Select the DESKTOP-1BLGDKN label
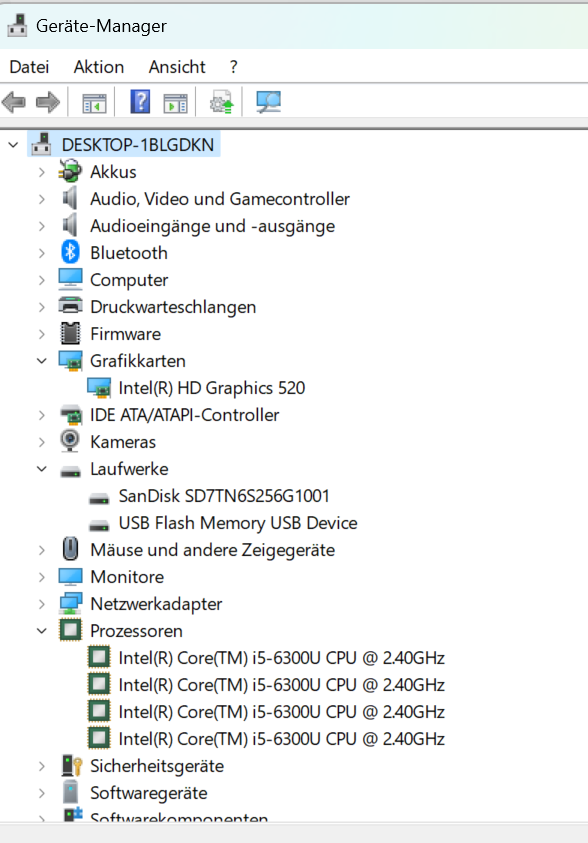588x843 pixels. (138, 145)
